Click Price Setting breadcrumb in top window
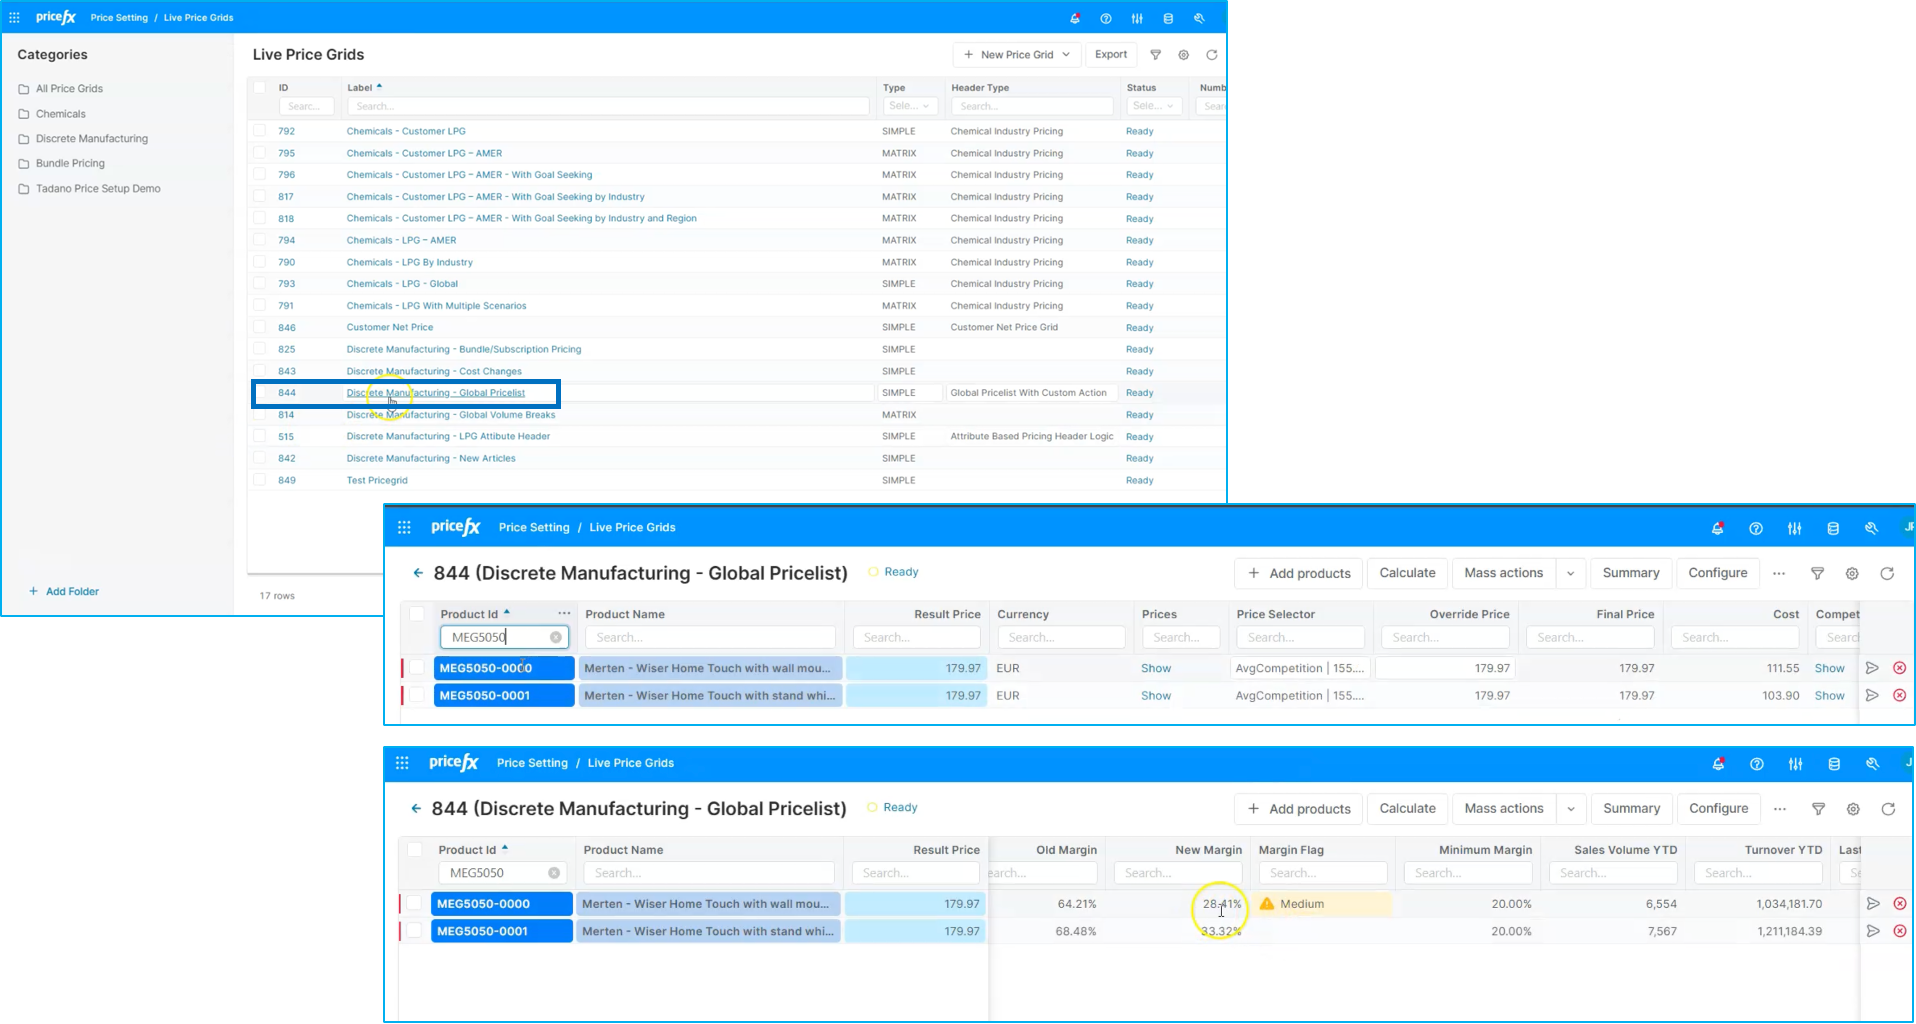 point(119,18)
